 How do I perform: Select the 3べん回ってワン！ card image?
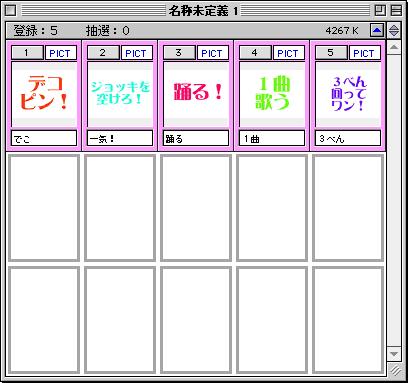(348, 94)
